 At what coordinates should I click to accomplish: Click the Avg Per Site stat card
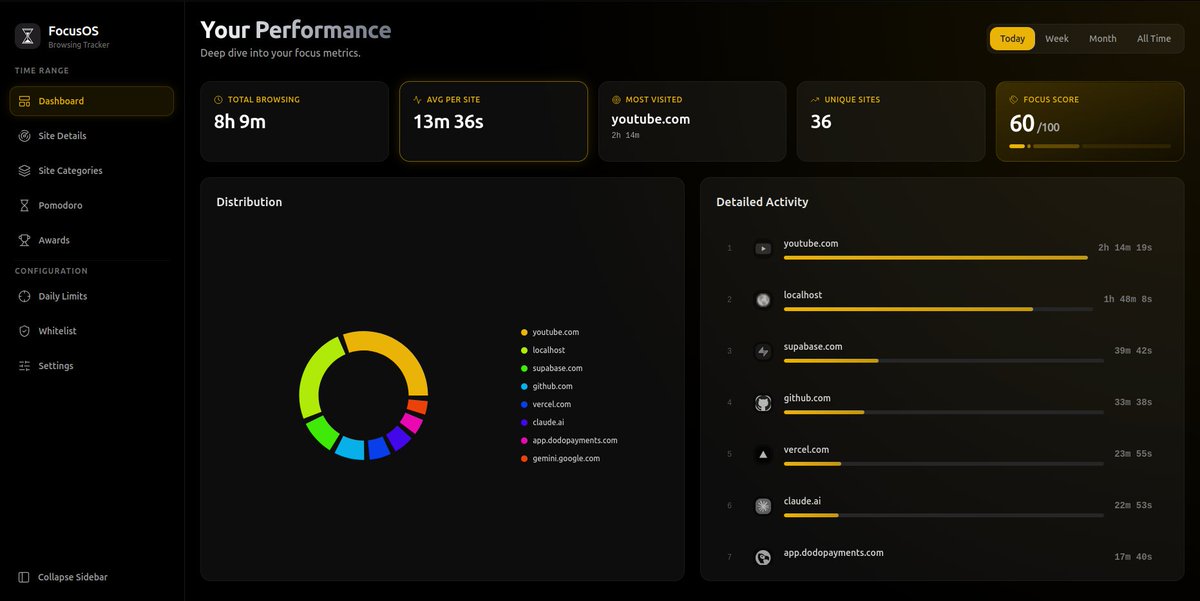pyautogui.click(x=493, y=121)
